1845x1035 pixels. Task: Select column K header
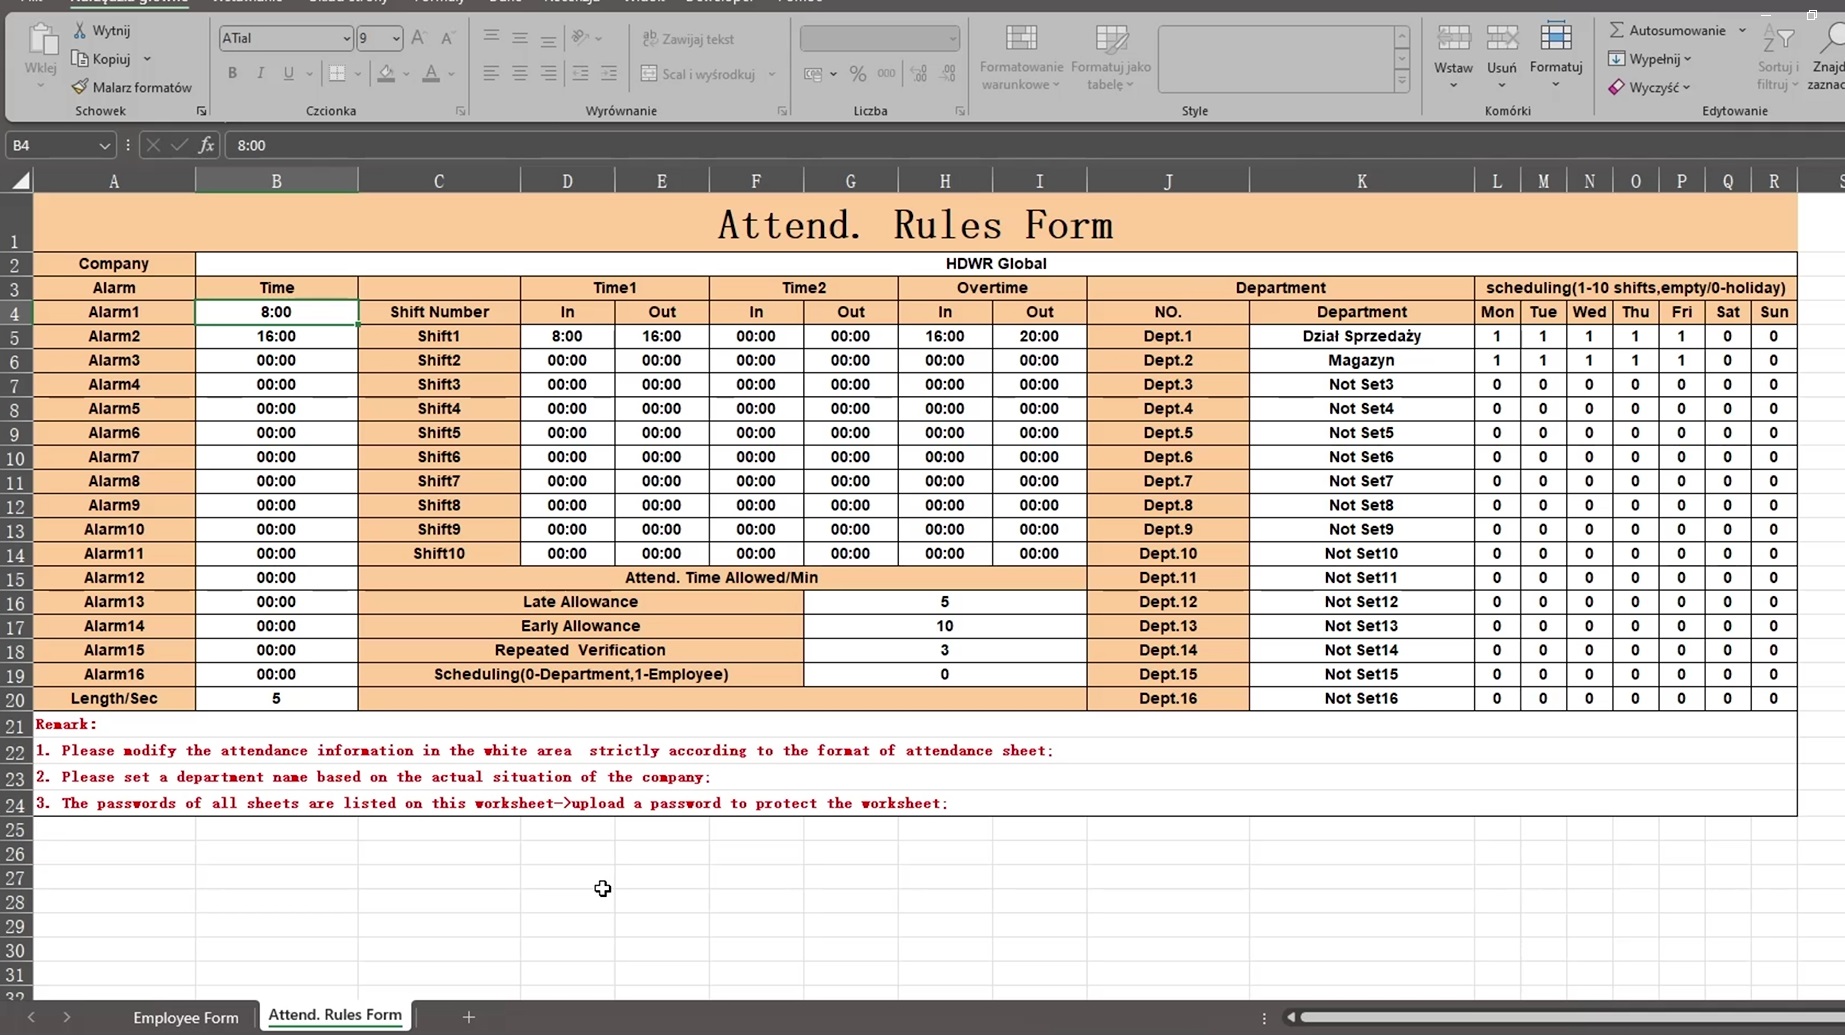[x=1361, y=181]
